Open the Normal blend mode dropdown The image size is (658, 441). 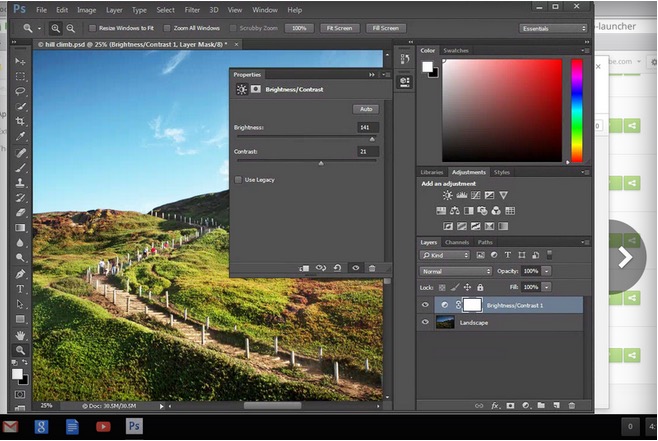coord(456,271)
